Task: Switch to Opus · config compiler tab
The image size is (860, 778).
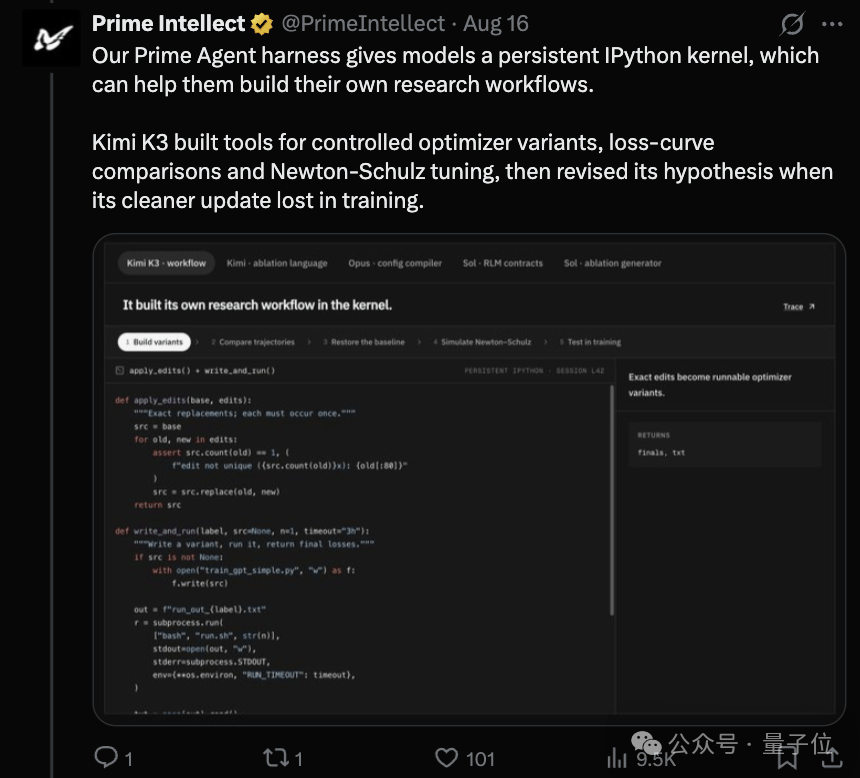Action: click(x=395, y=263)
